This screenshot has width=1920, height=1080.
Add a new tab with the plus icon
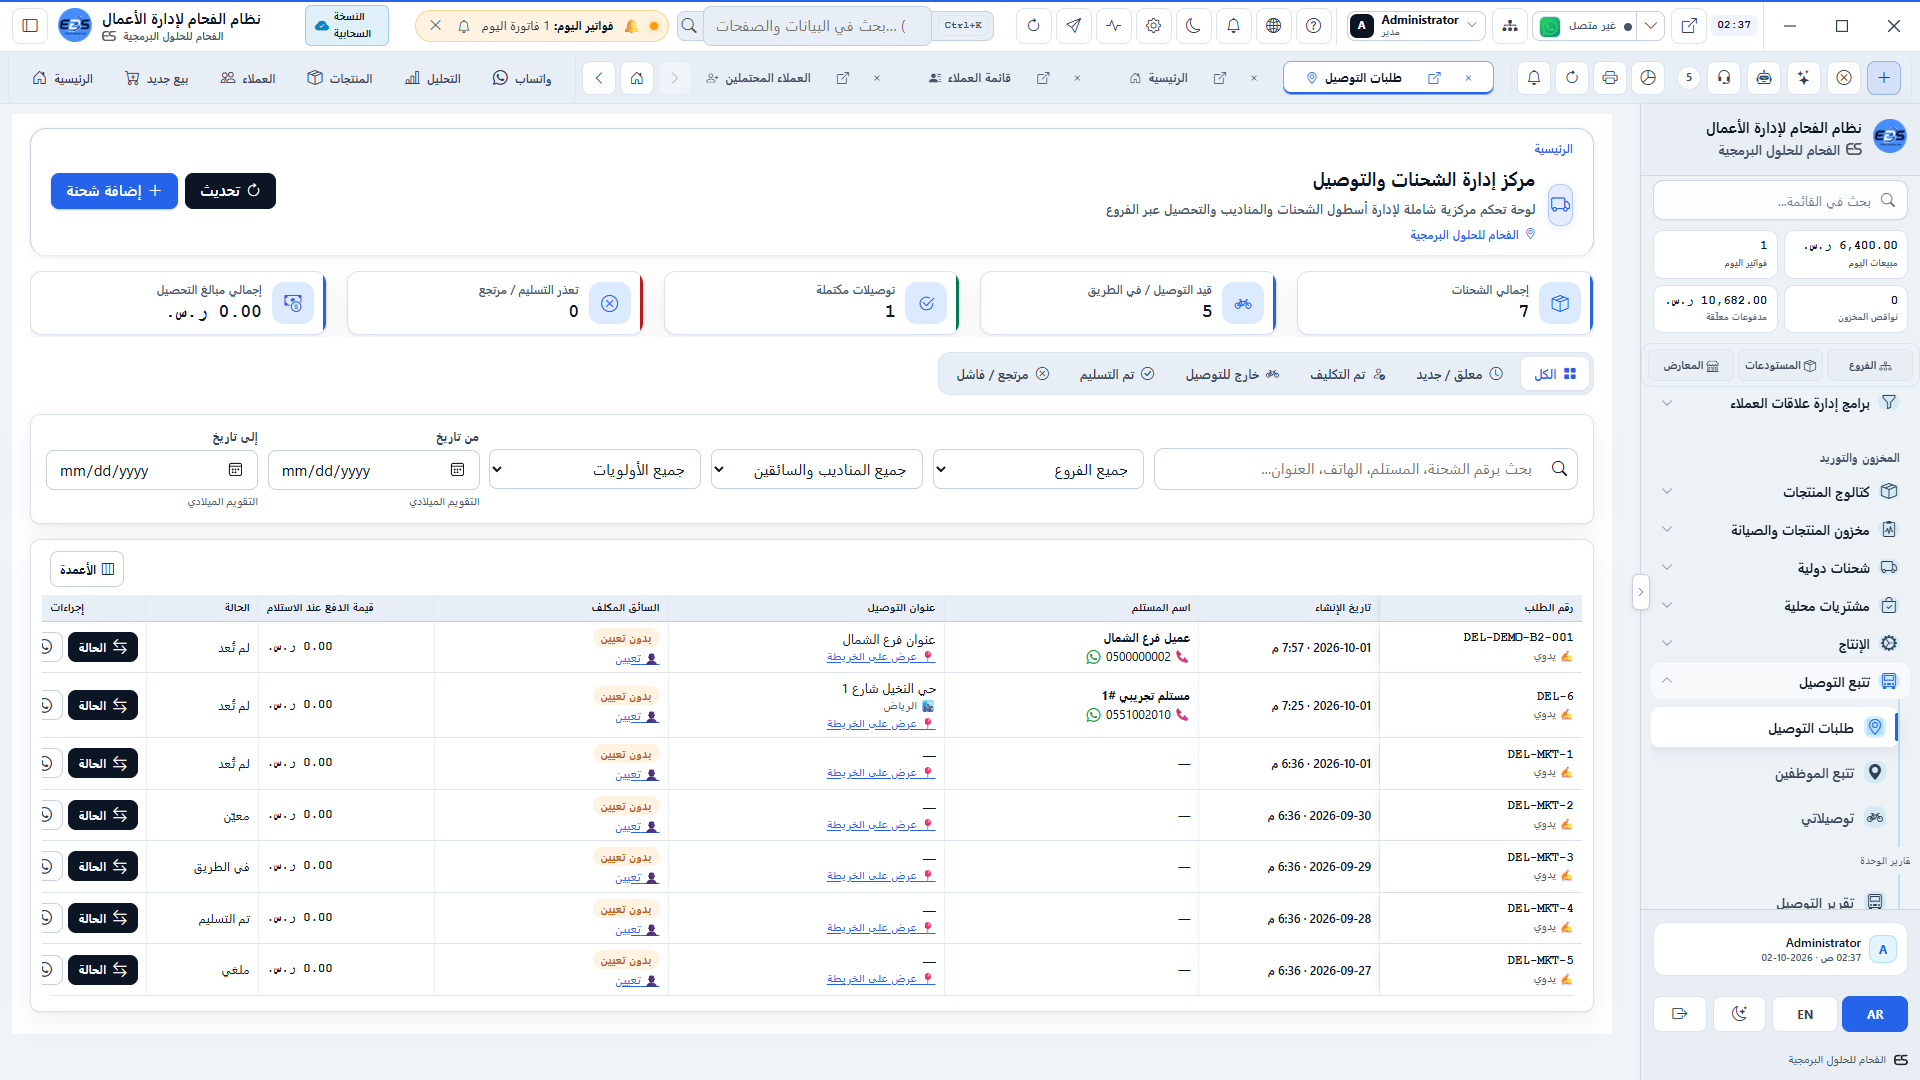(1884, 78)
